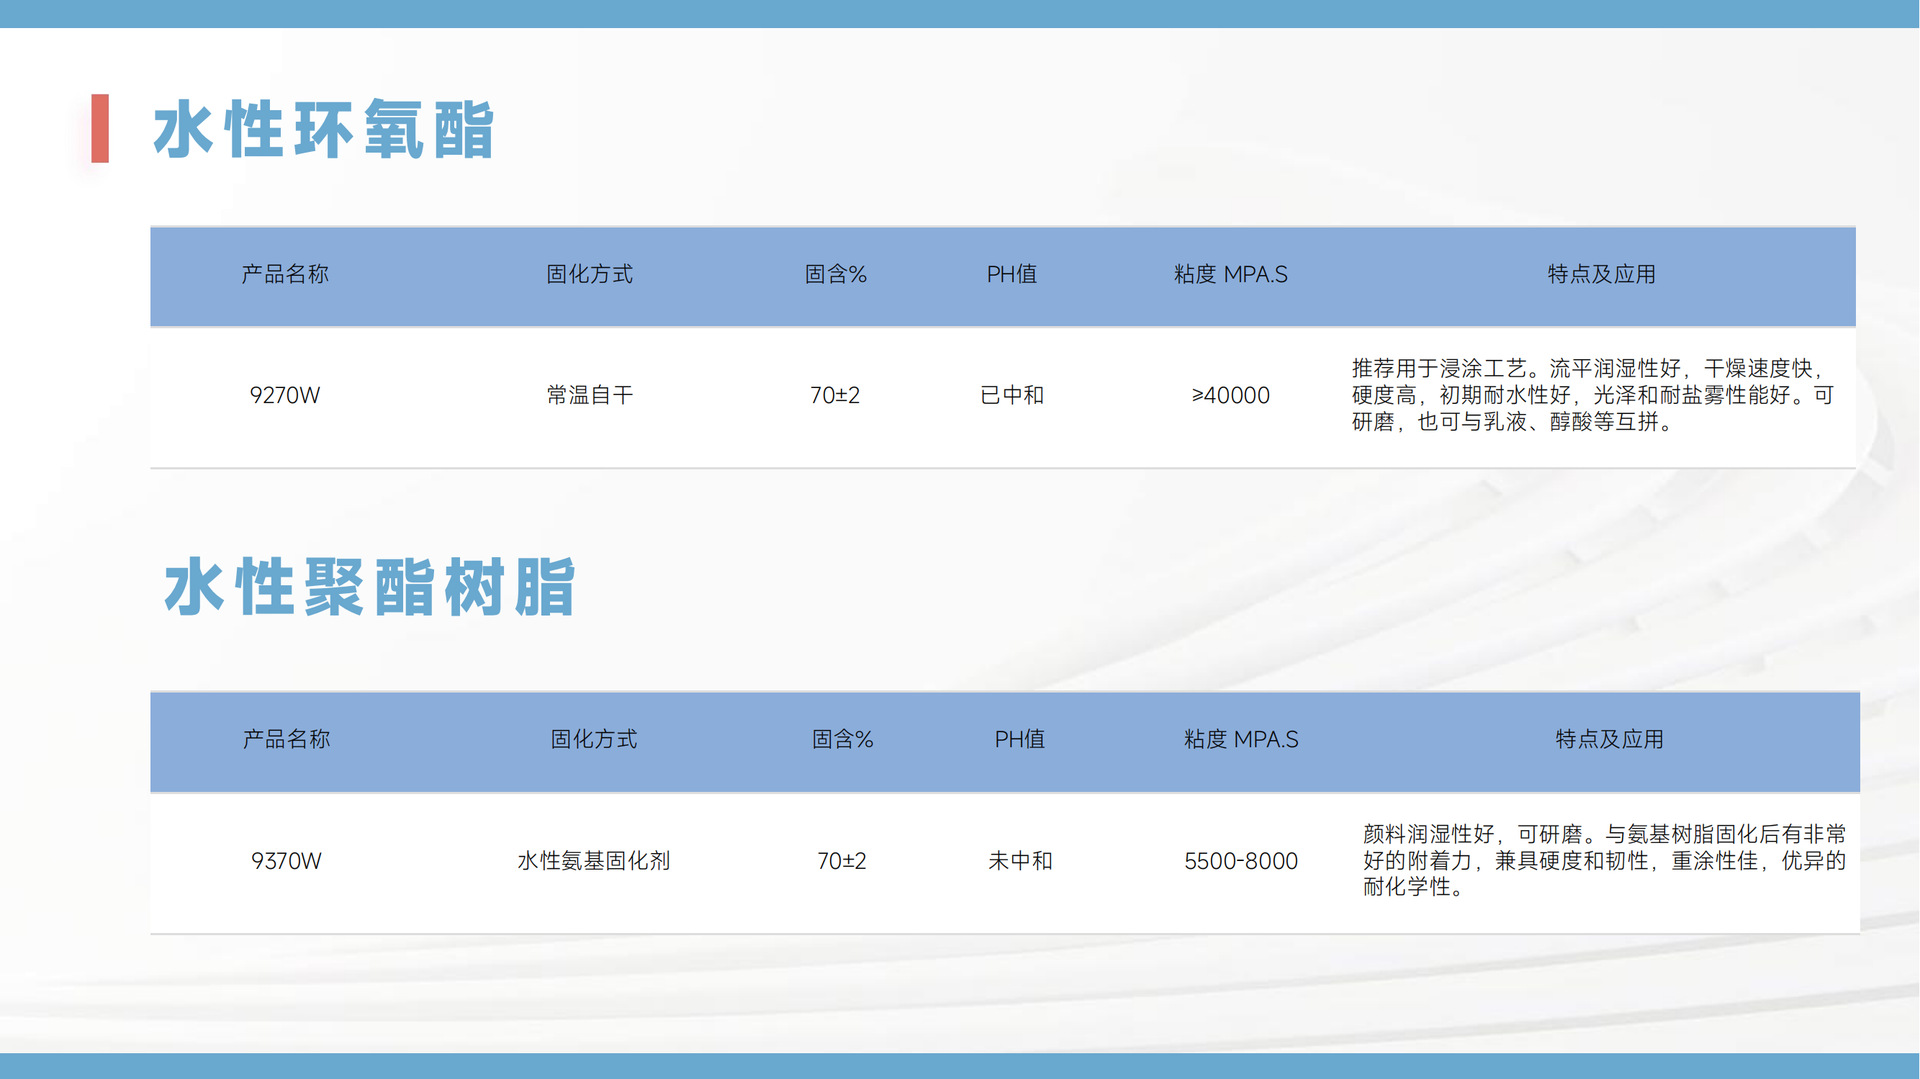Click the 水性聚酯树脂 section heading

370,587
